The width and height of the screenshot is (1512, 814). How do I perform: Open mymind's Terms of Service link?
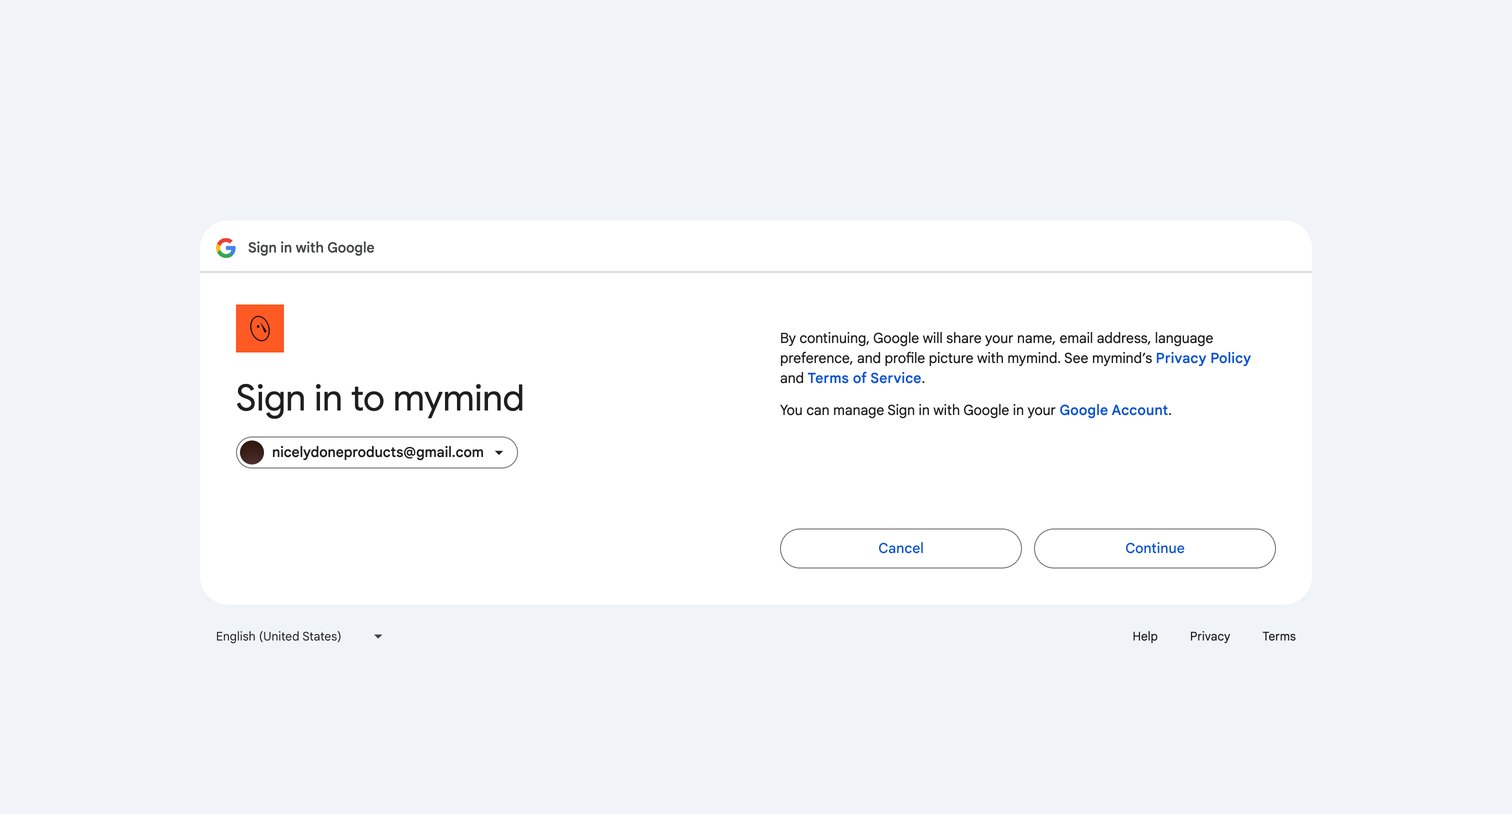[x=864, y=378]
